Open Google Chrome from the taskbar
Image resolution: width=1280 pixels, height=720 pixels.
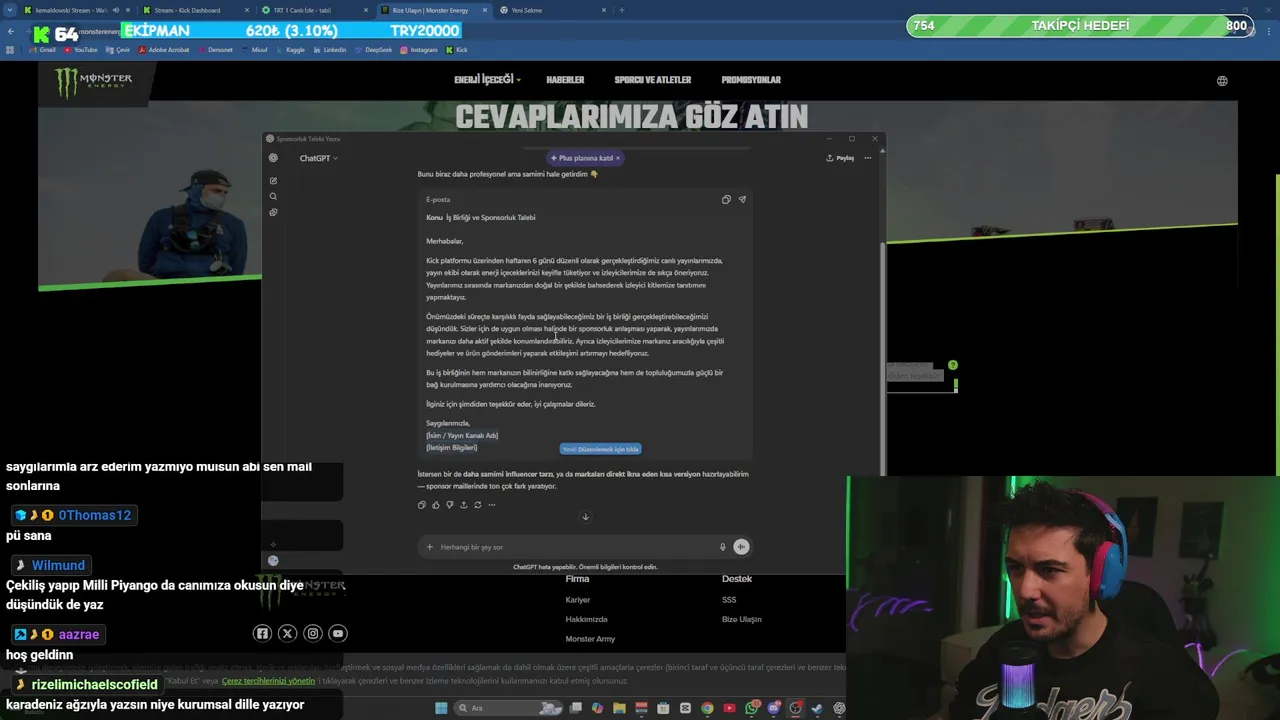[708, 708]
